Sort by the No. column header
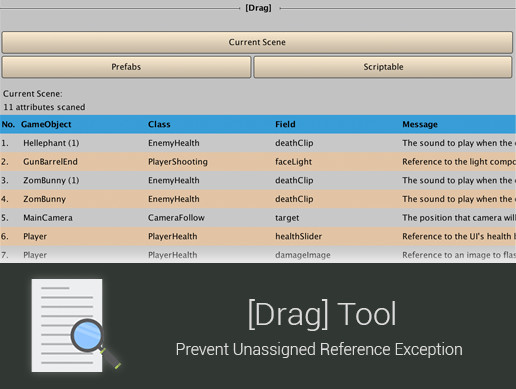Viewport: 516px width, 389px height. coord(8,124)
